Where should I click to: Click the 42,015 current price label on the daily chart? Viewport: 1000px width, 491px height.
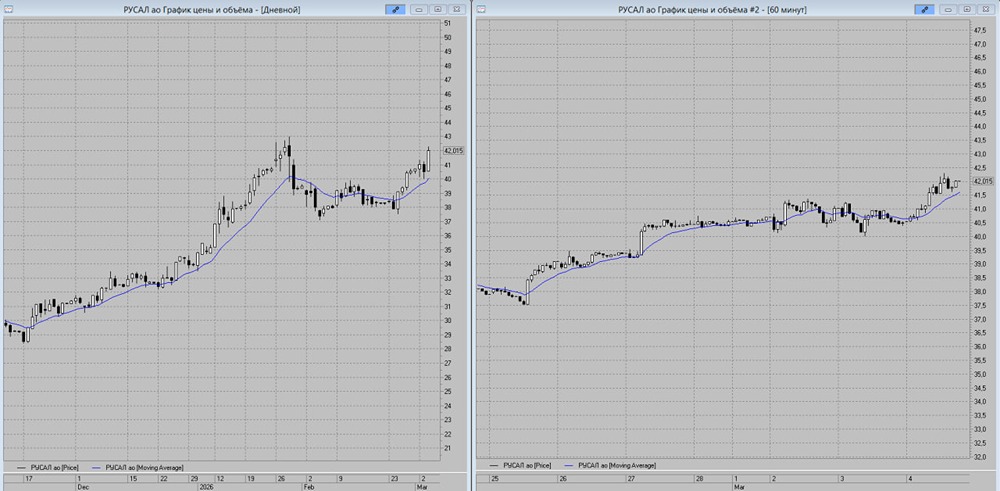coord(453,150)
